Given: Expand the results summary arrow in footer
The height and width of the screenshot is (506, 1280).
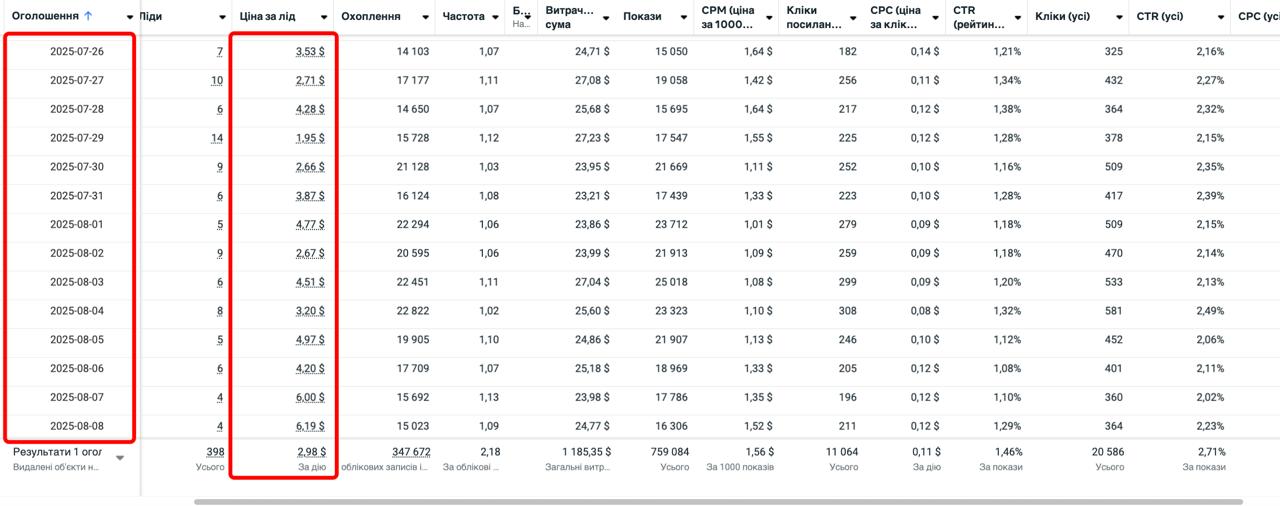Looking at the screenshot, I should point(120,458).
